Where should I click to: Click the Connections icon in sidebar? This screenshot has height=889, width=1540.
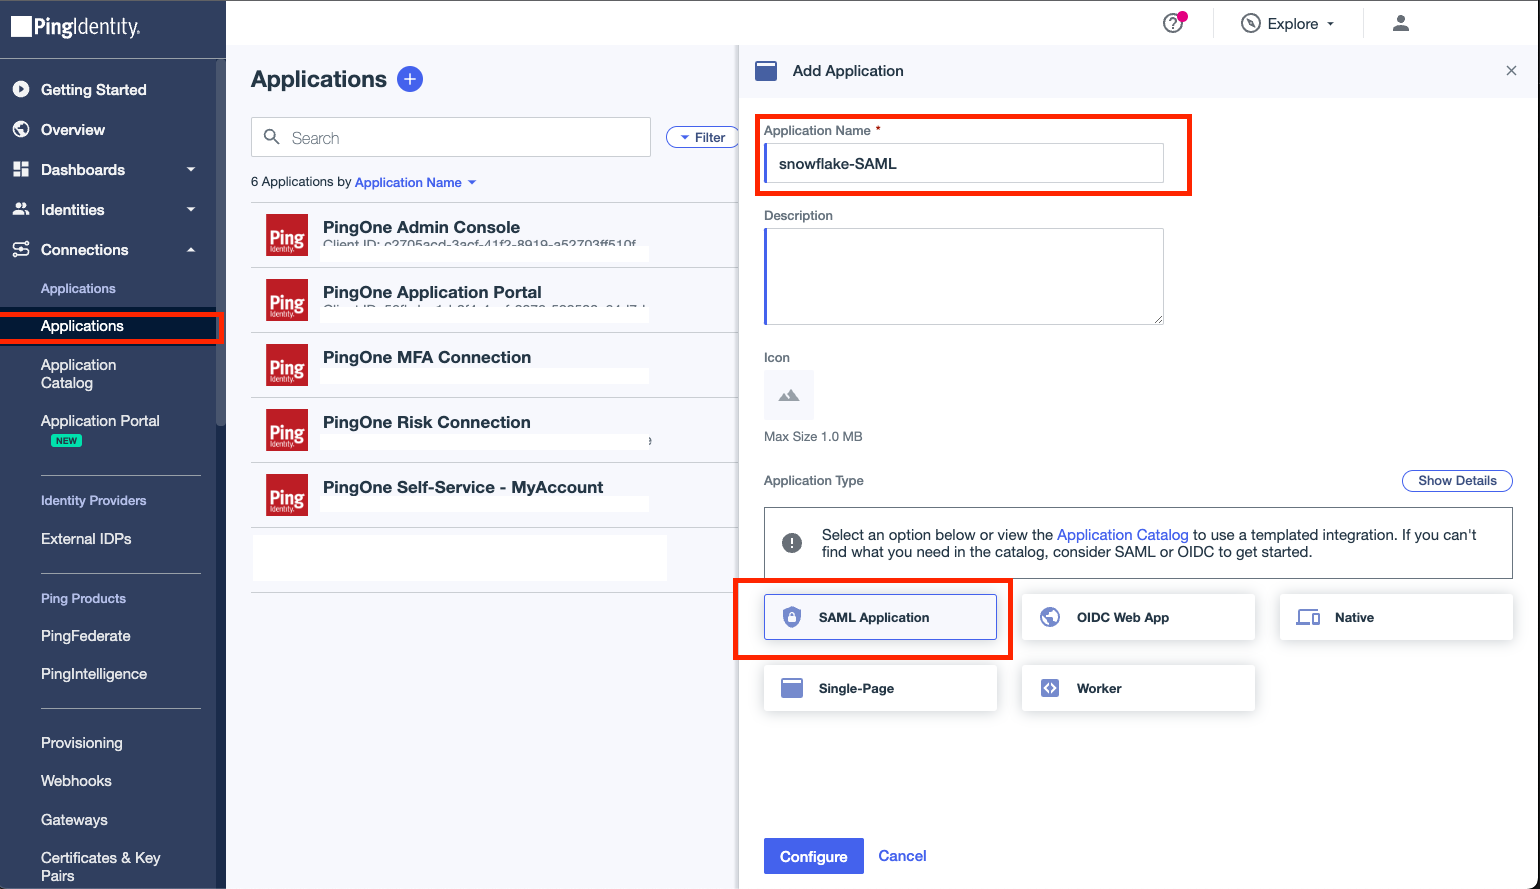20,249
